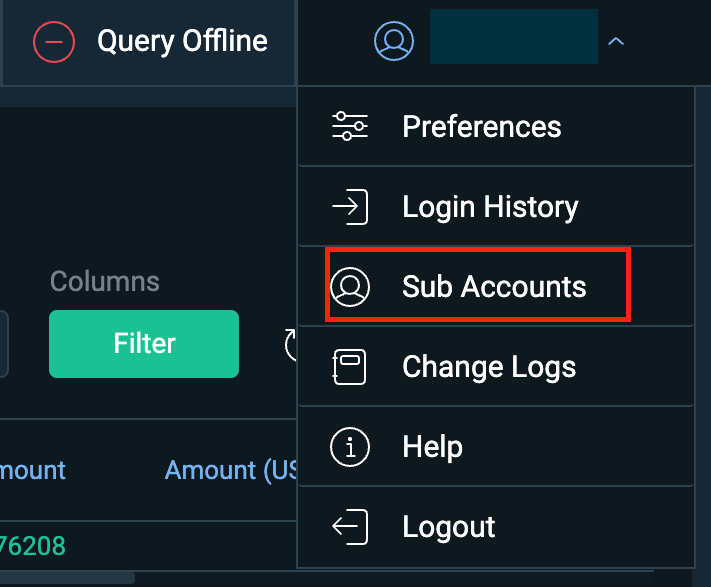Select Login History menu entry
The width and height of the screenshot is (711, 587).
[496, 207]
